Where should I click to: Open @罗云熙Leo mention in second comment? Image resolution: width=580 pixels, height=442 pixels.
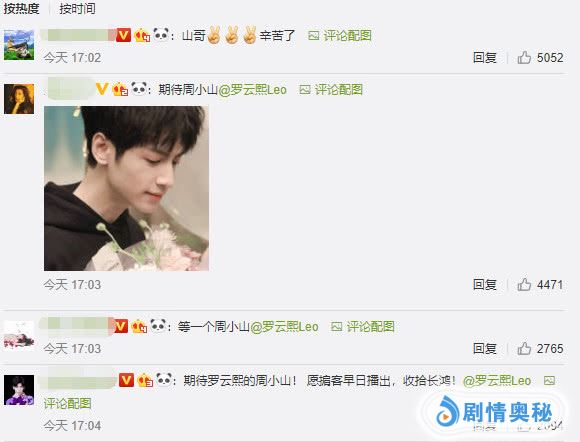(253, 90)
